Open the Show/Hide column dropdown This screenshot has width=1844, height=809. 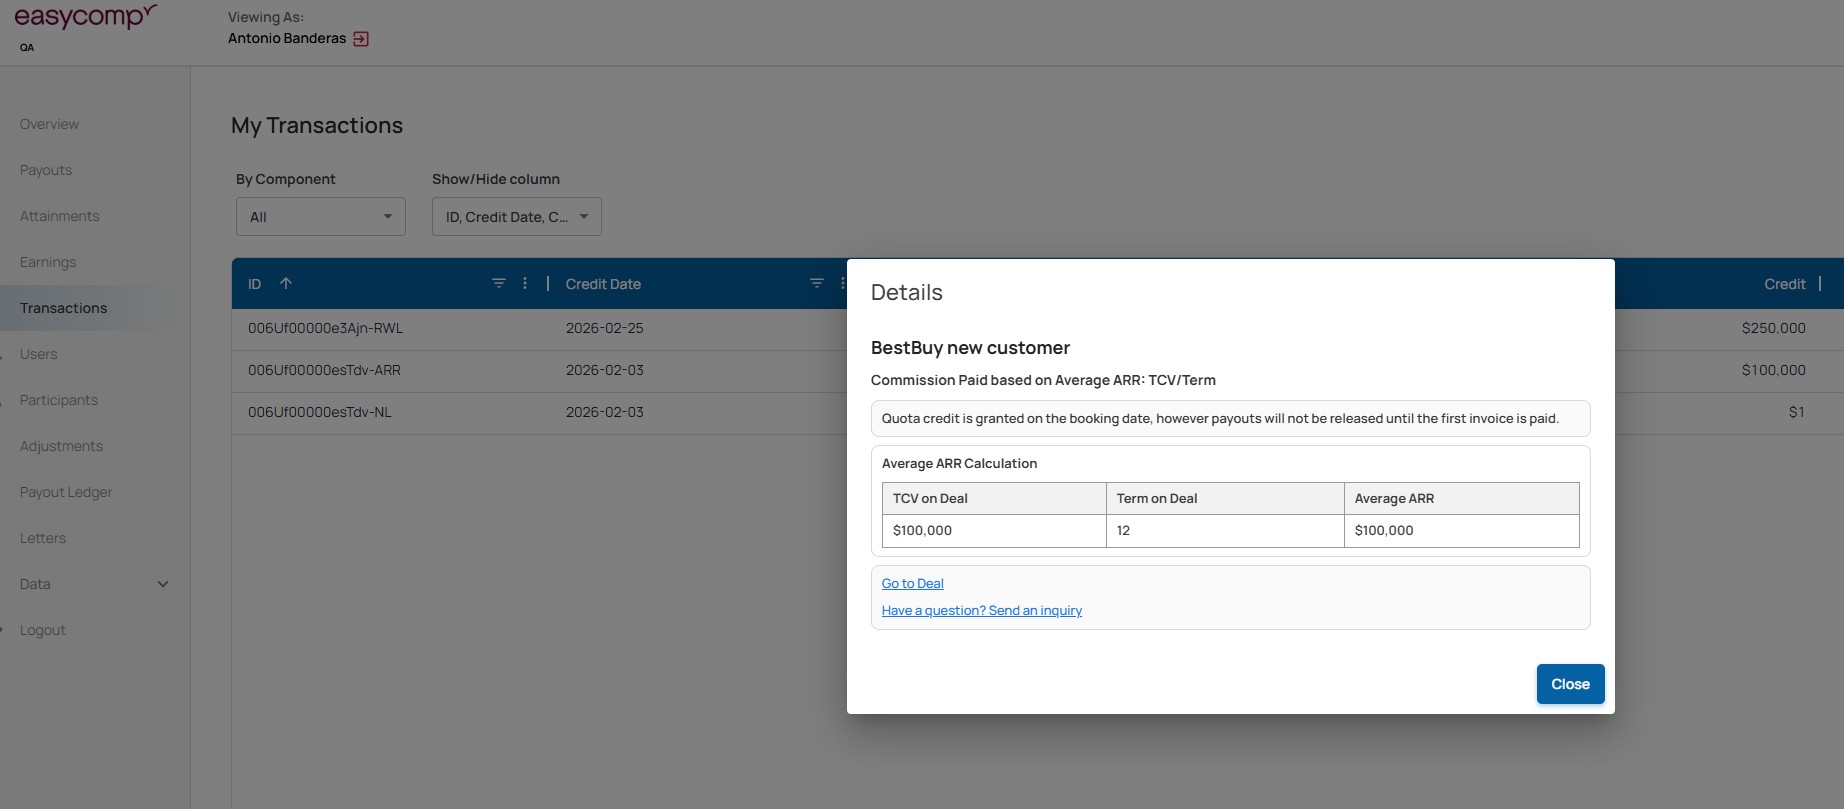(516, 217)
